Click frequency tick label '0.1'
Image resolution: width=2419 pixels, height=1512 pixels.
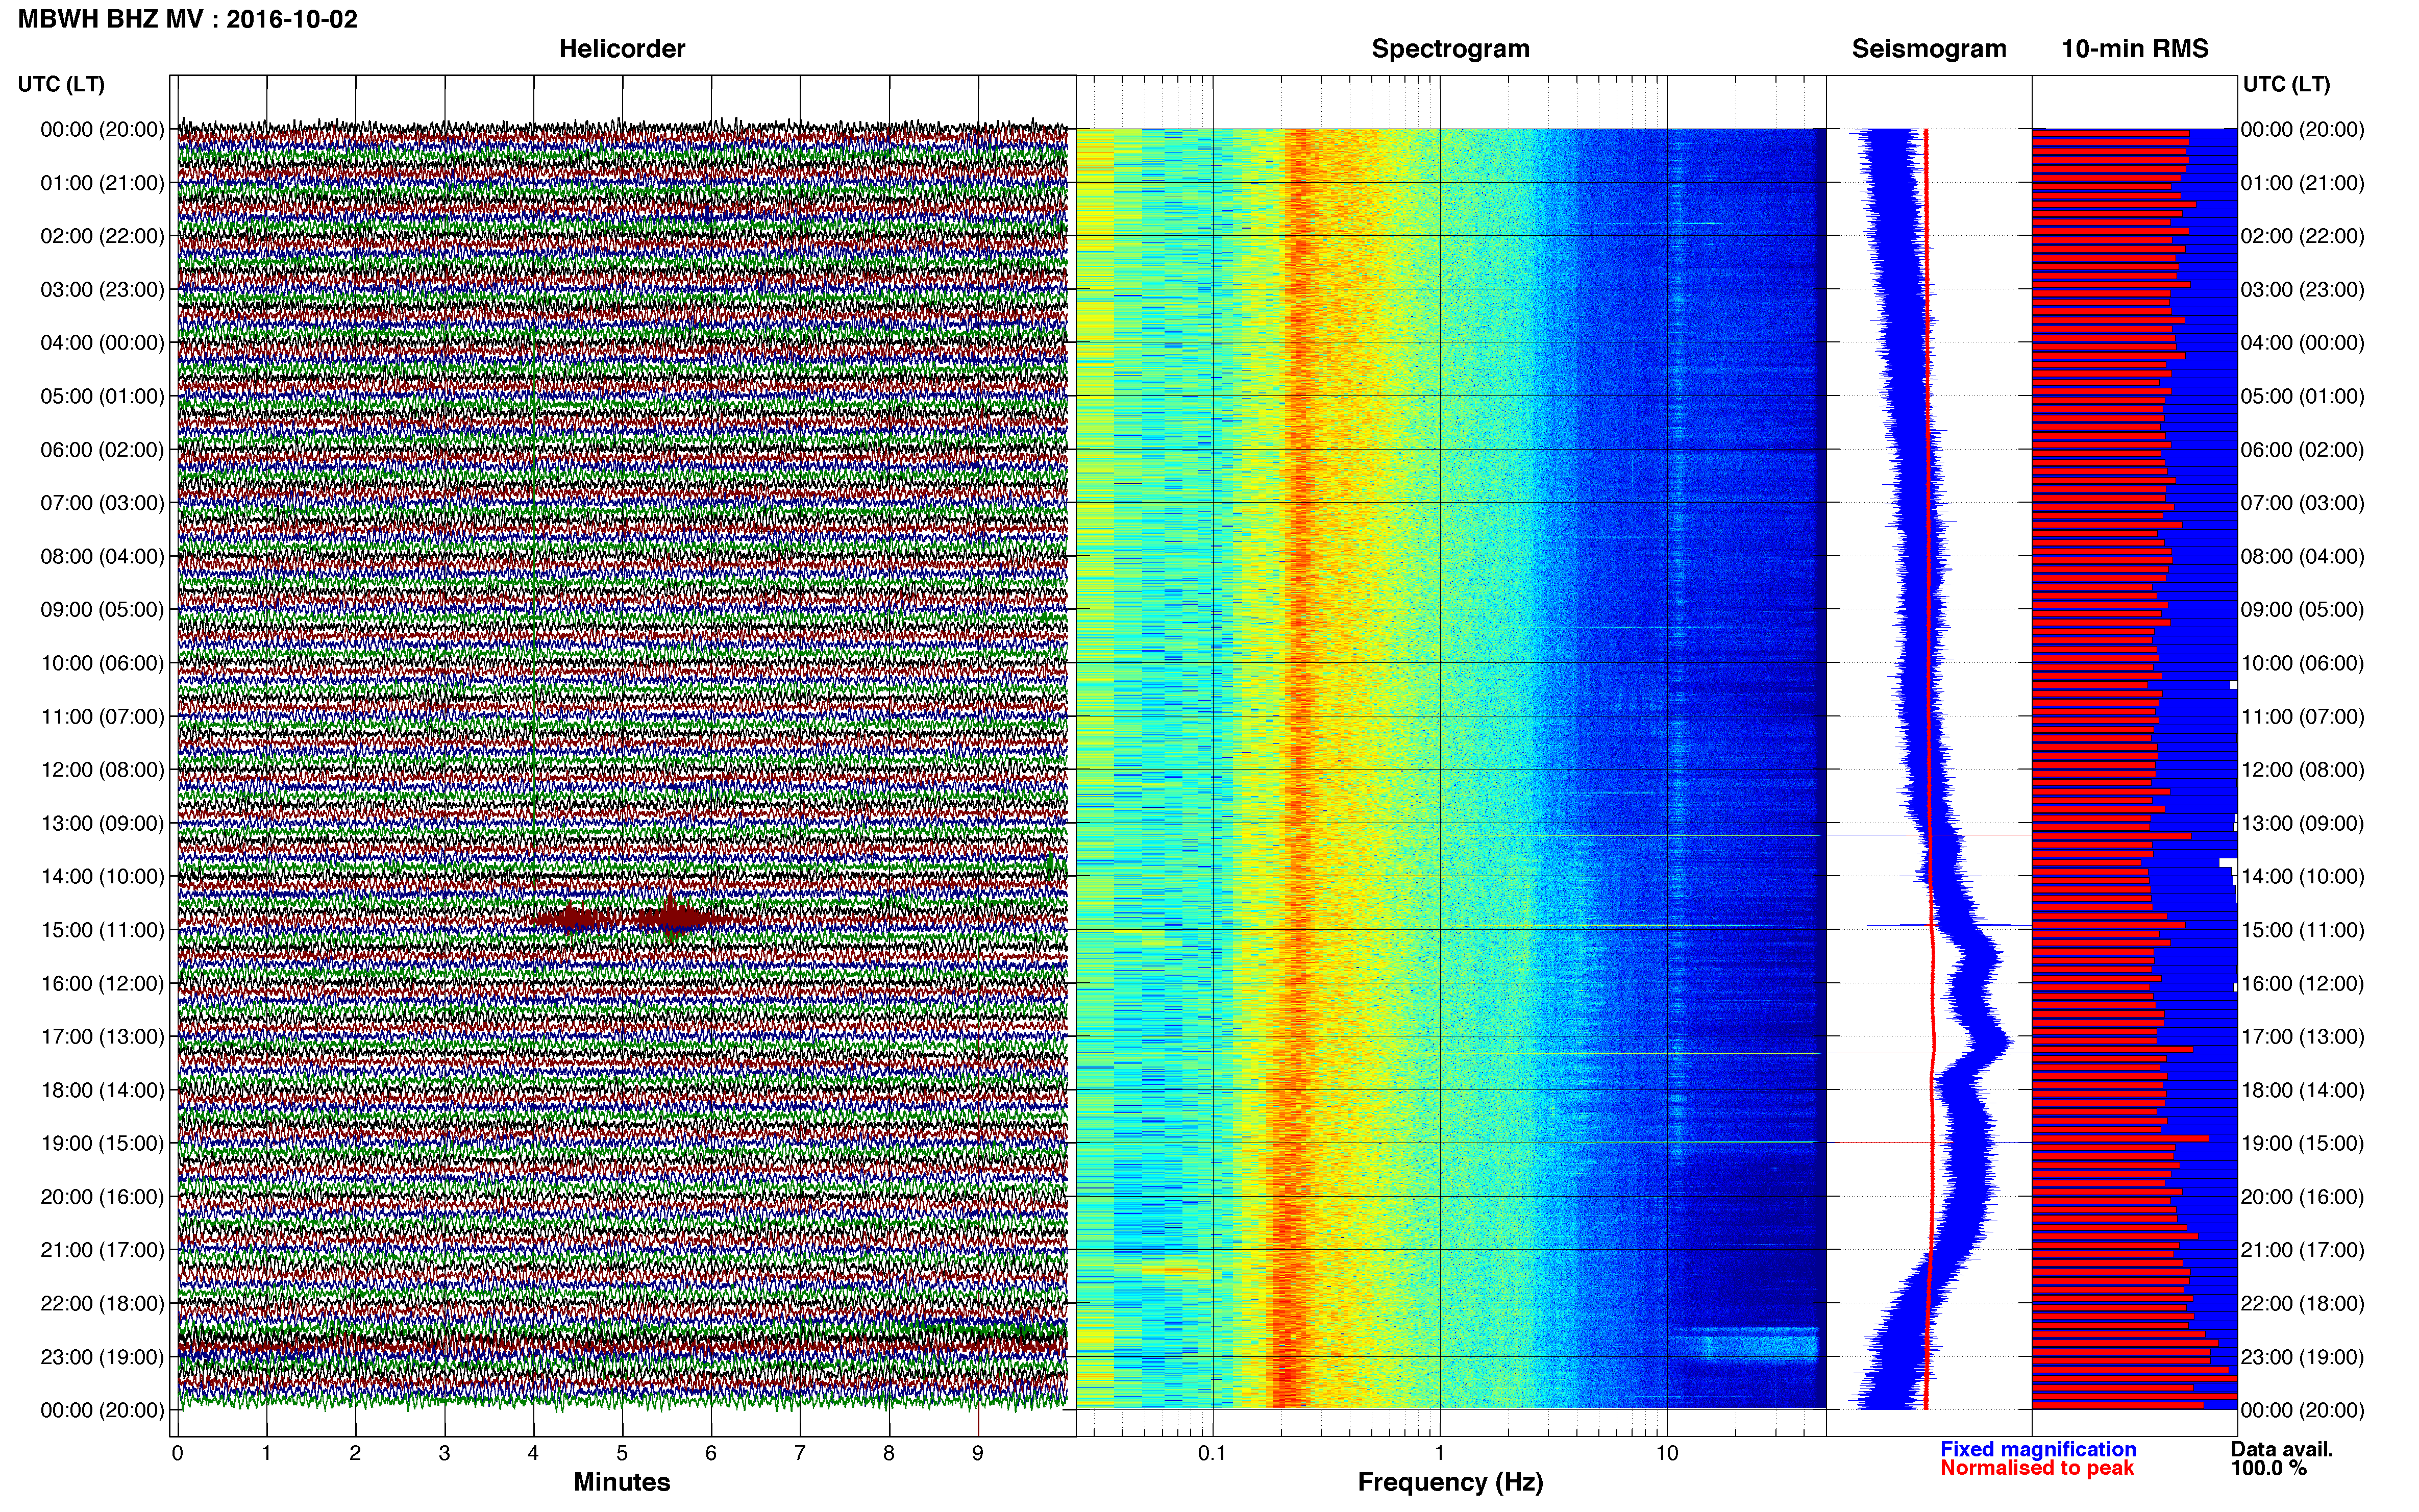point(1212,1453)
